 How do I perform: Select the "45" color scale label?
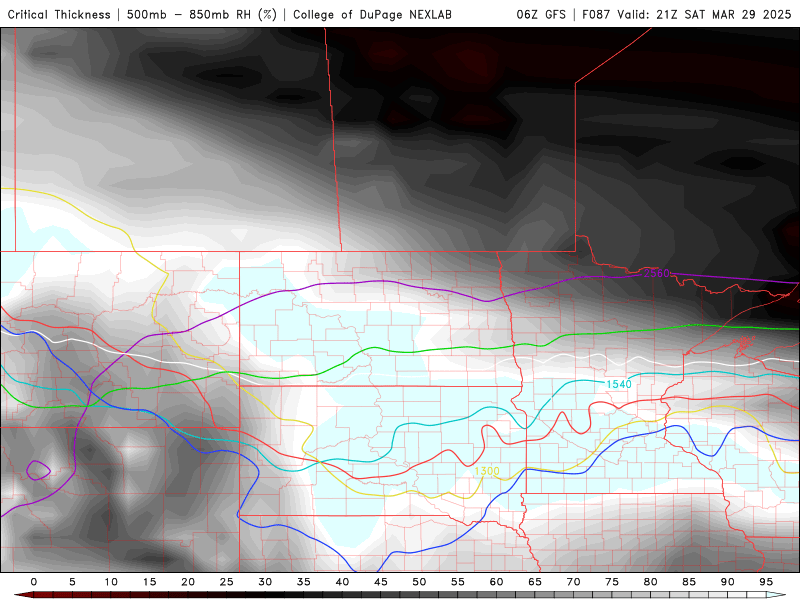(x=381, y=582)
